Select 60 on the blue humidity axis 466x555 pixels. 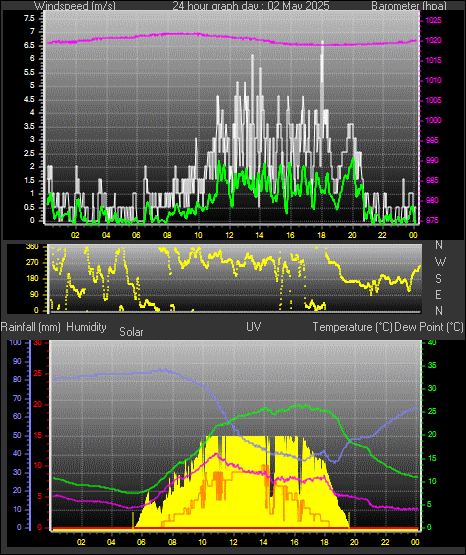point(17,416)
